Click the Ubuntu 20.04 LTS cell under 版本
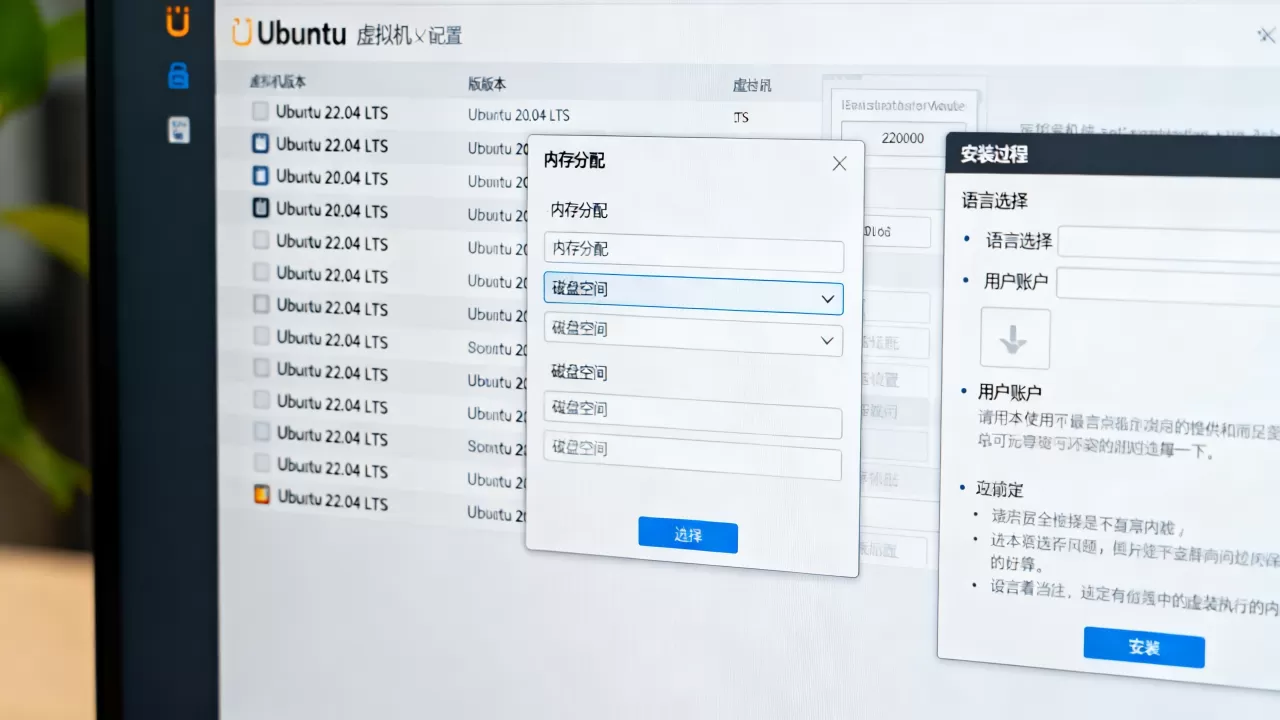Viewport: 1280px width, 720px height. coord(518,115)
